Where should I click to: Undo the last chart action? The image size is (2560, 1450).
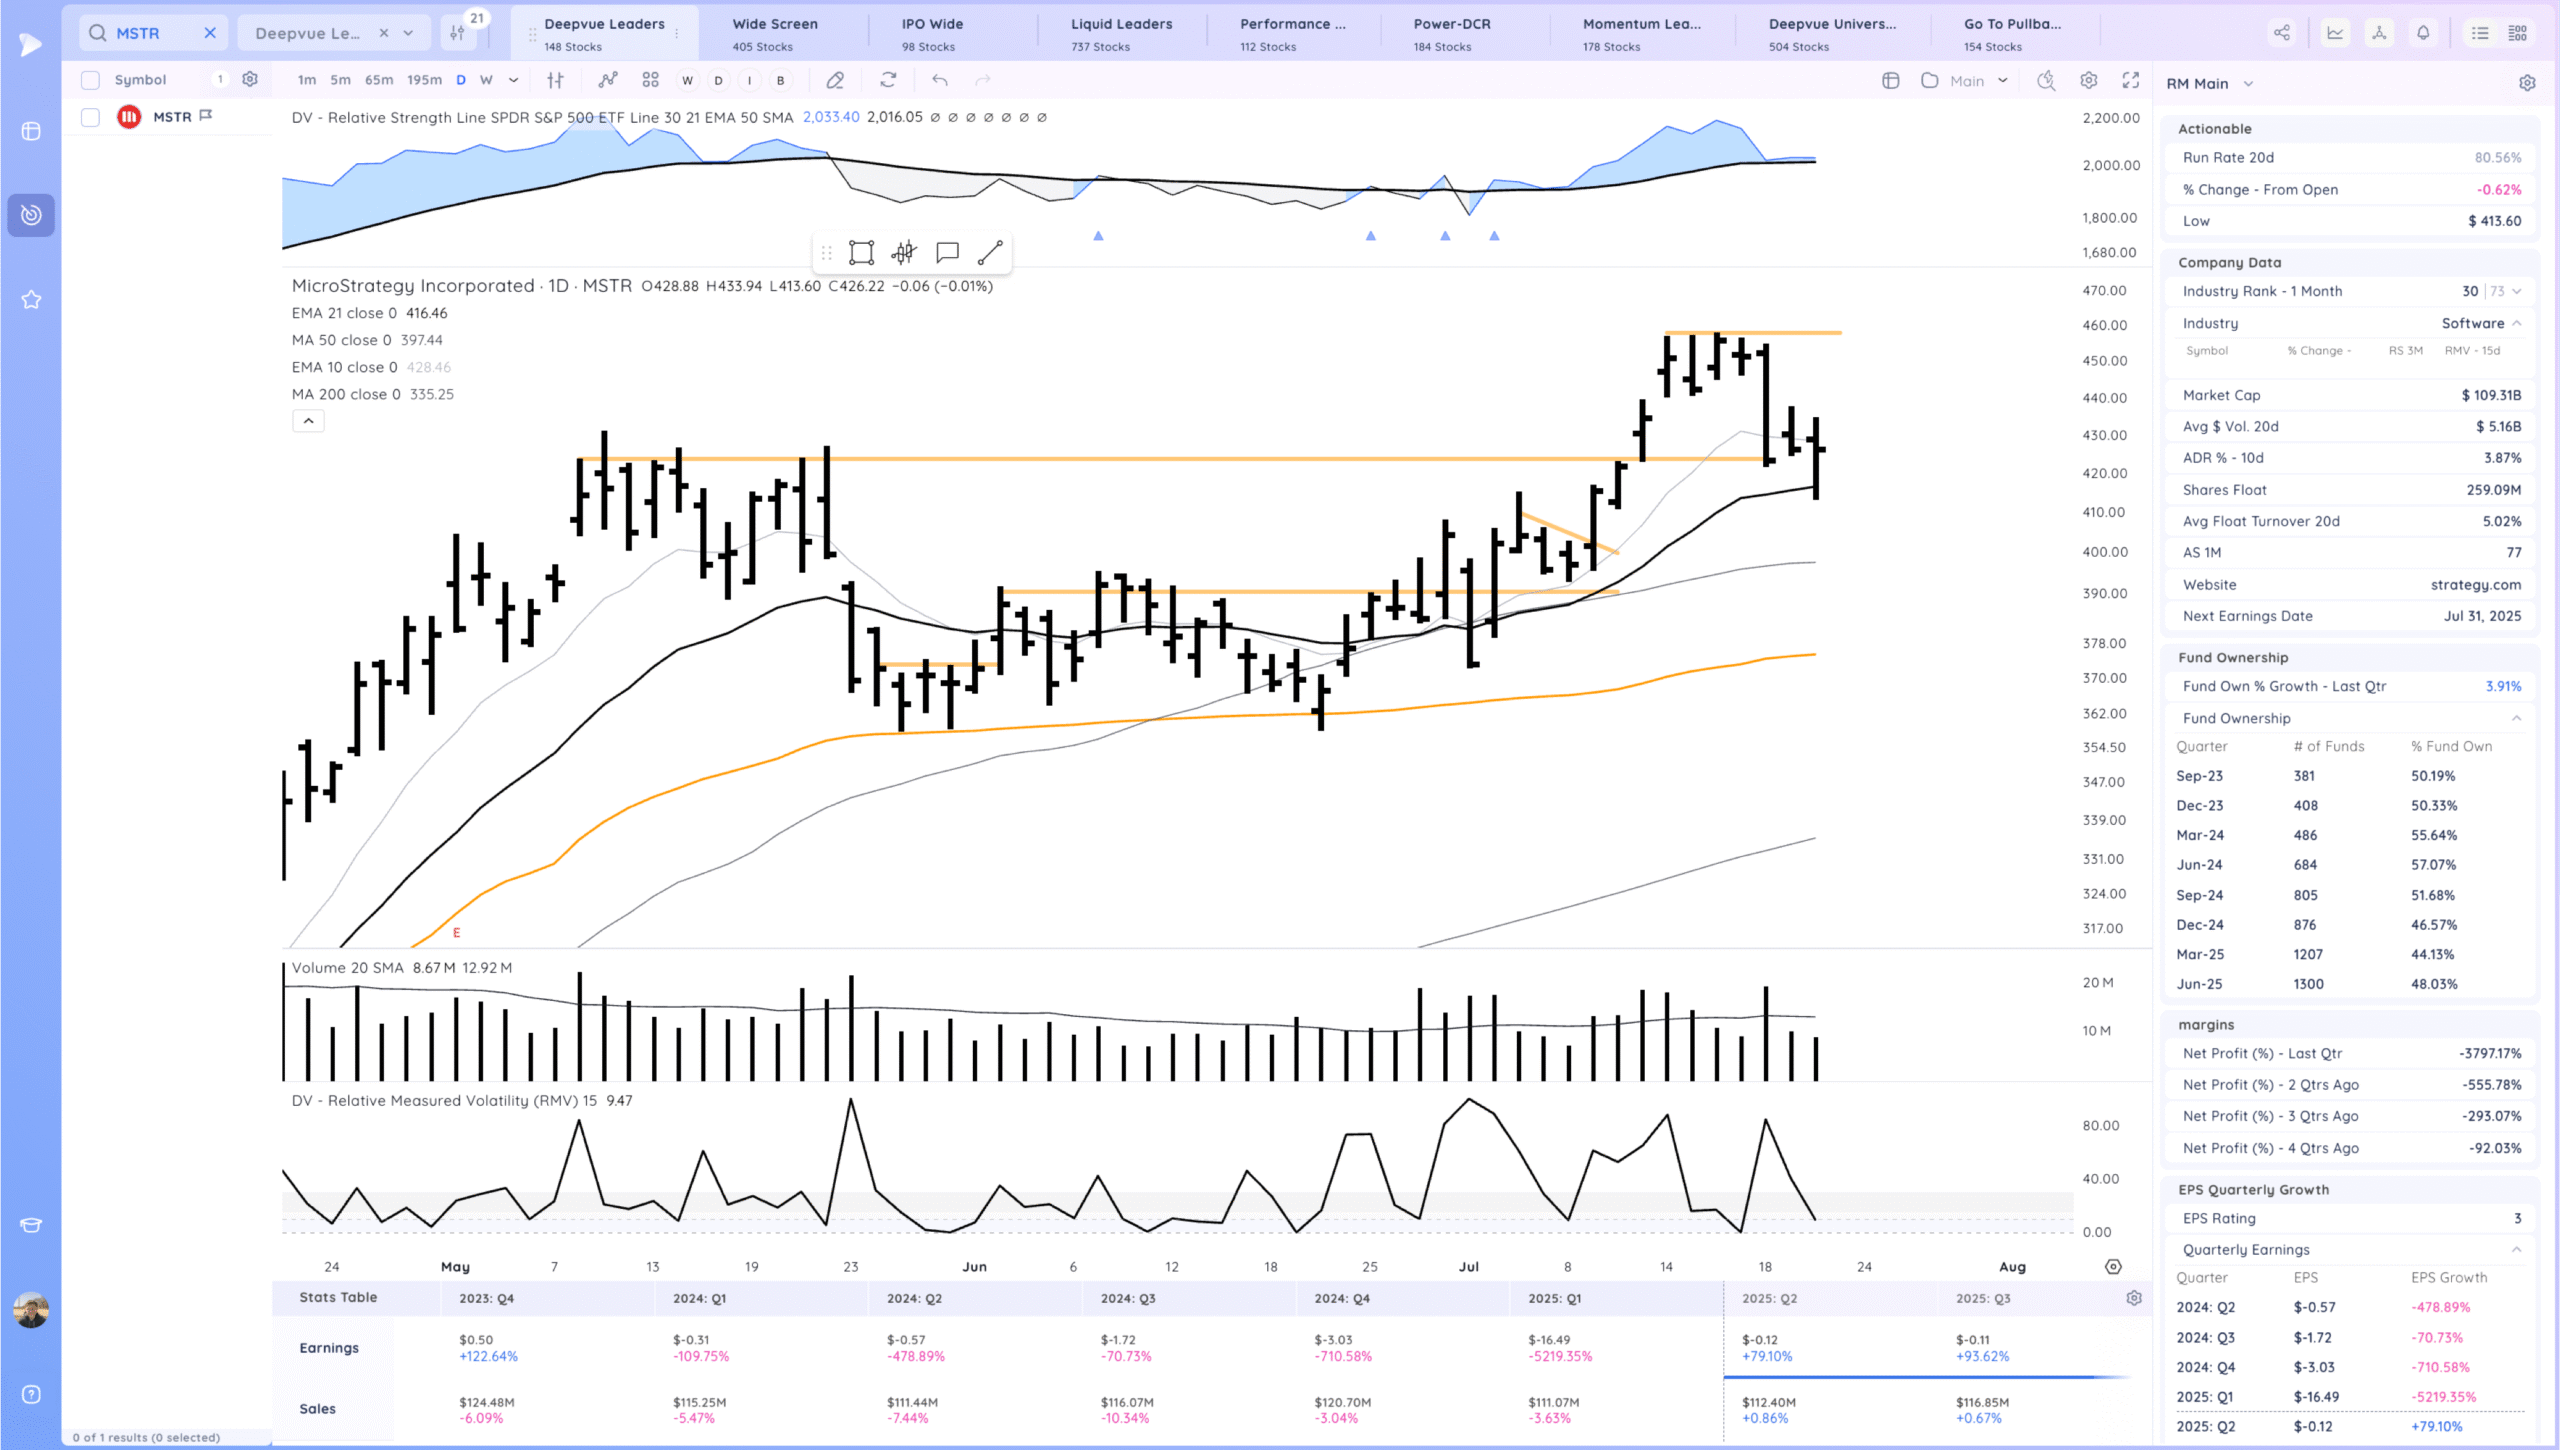940,80
